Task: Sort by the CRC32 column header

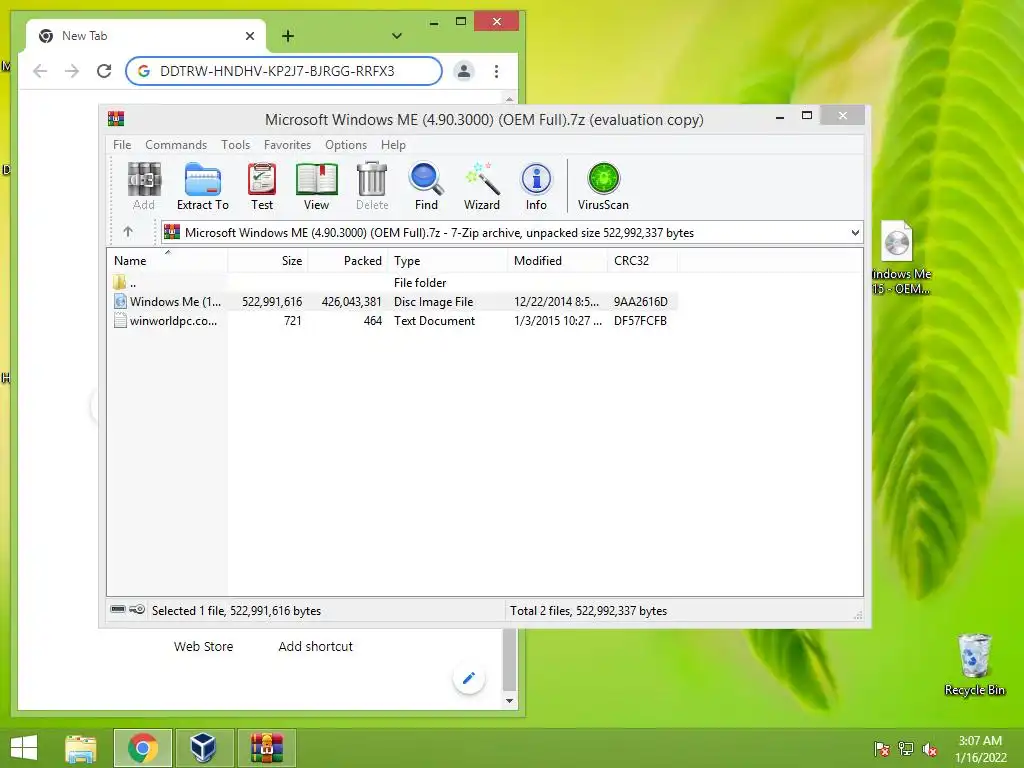Action: click(642, 261)
